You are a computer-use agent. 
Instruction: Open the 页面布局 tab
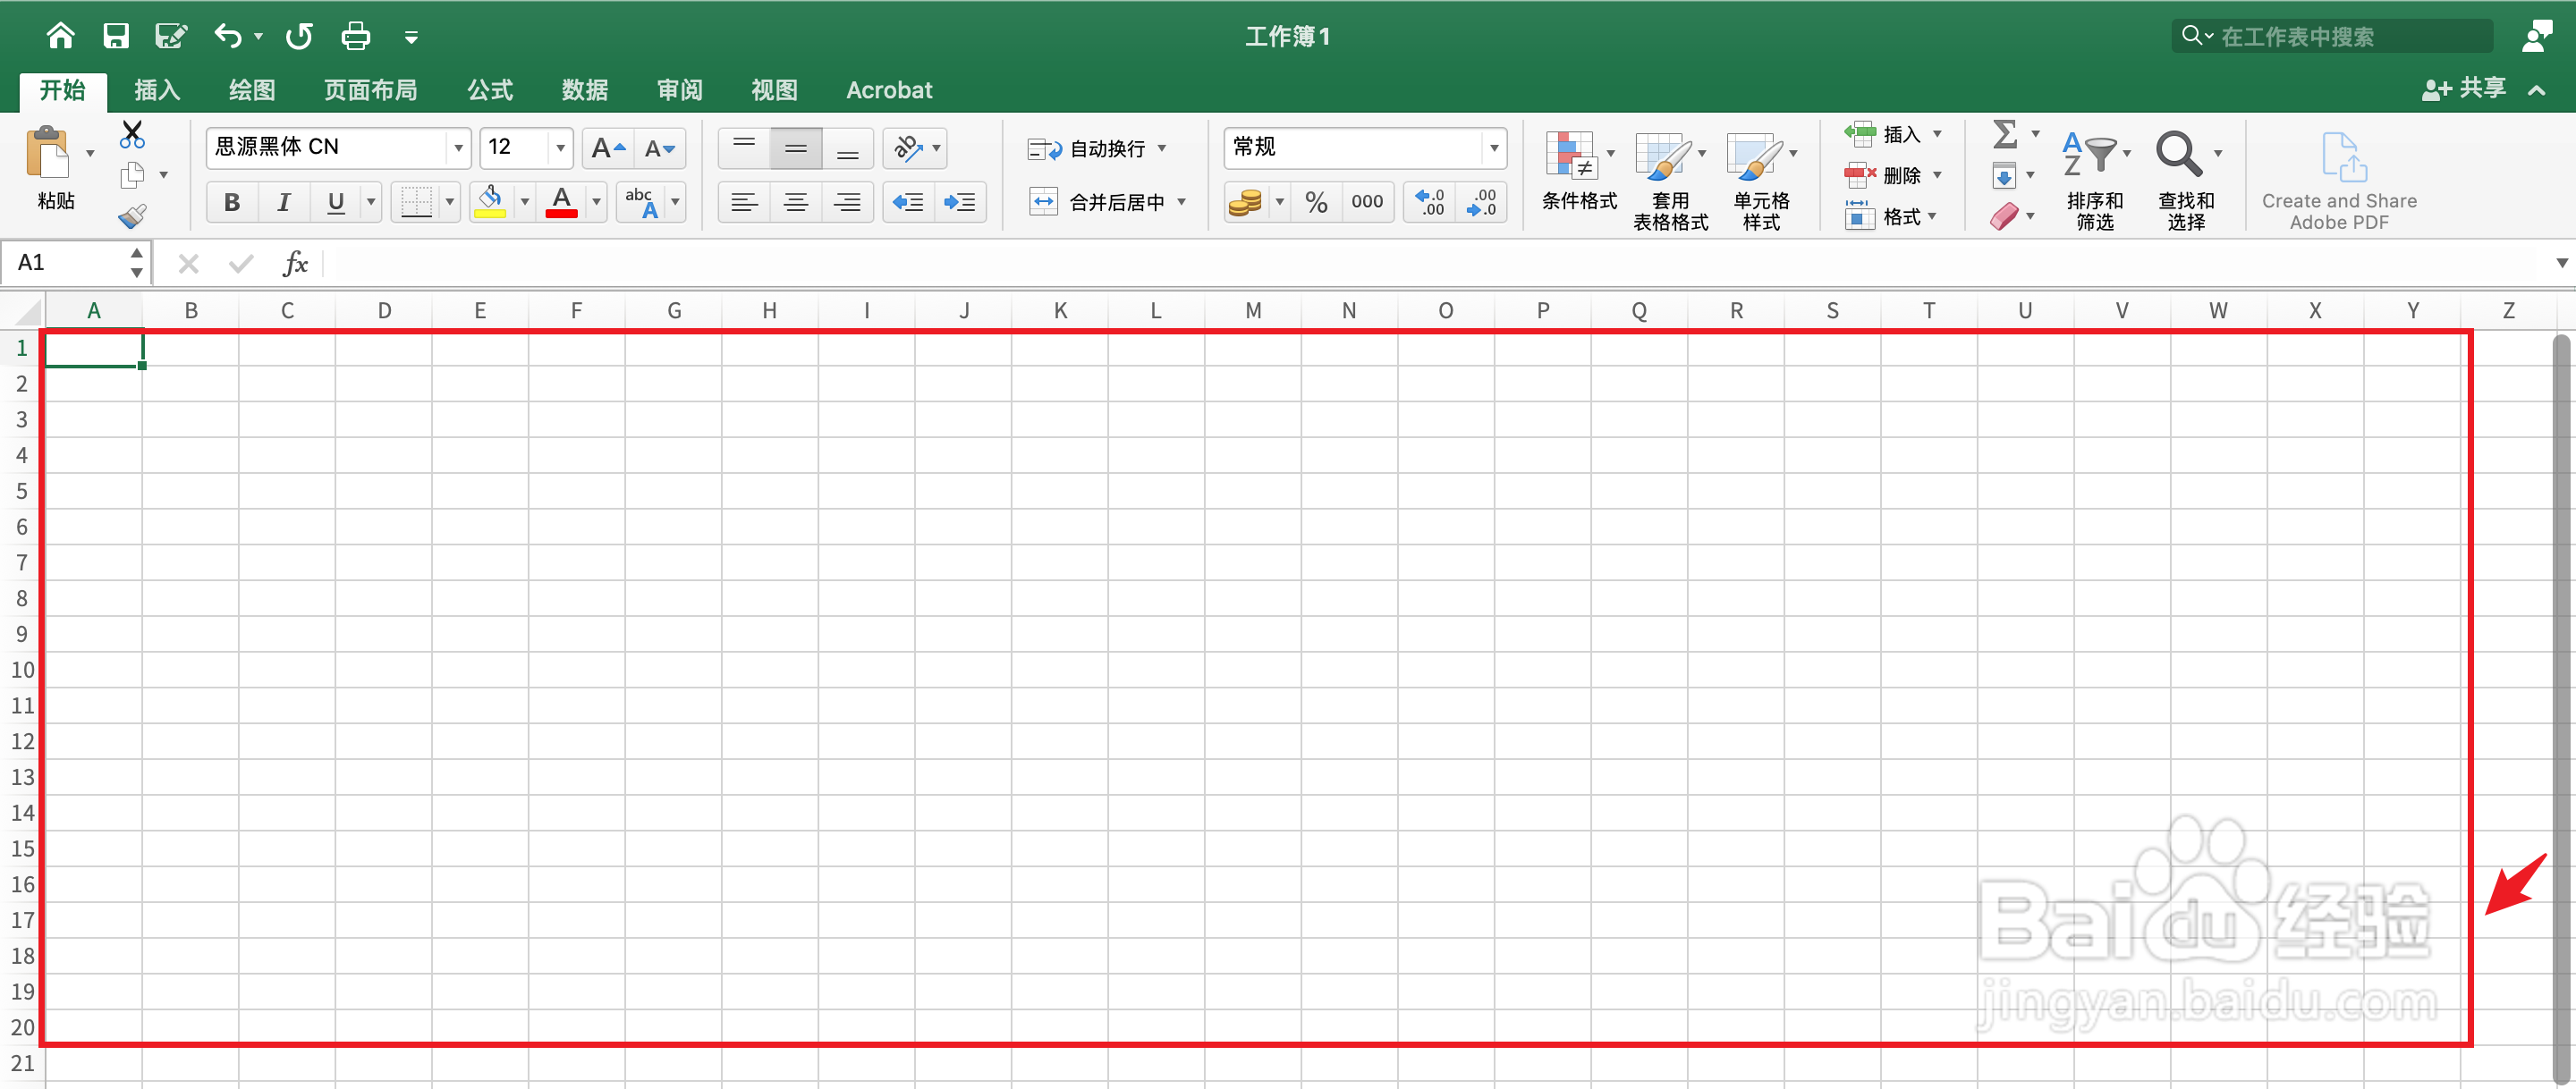370,90
